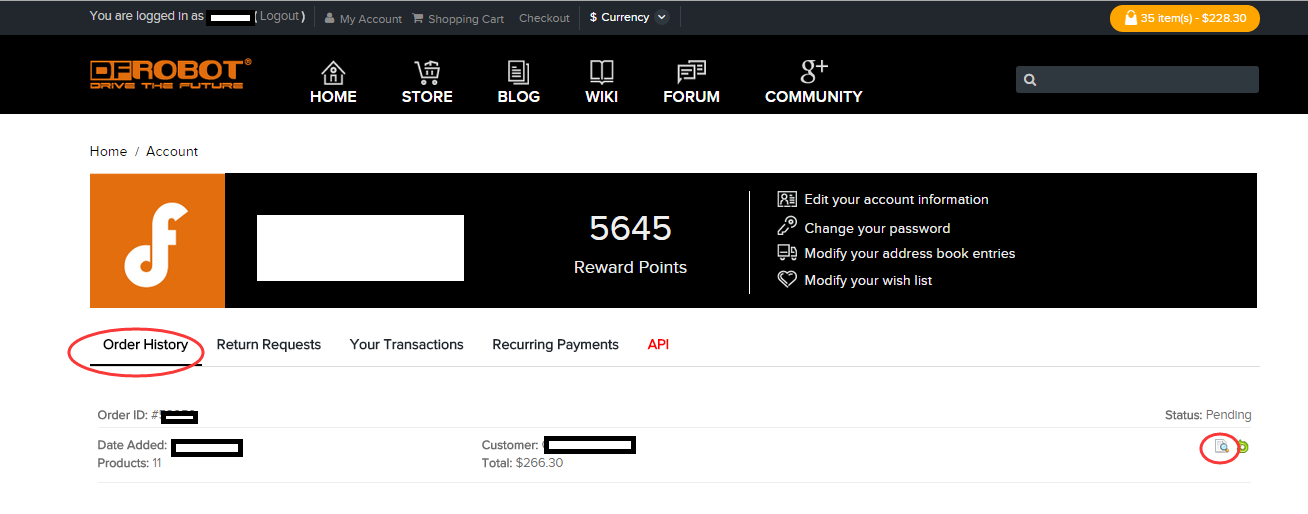Open the BLOG section

click(518, 83)
